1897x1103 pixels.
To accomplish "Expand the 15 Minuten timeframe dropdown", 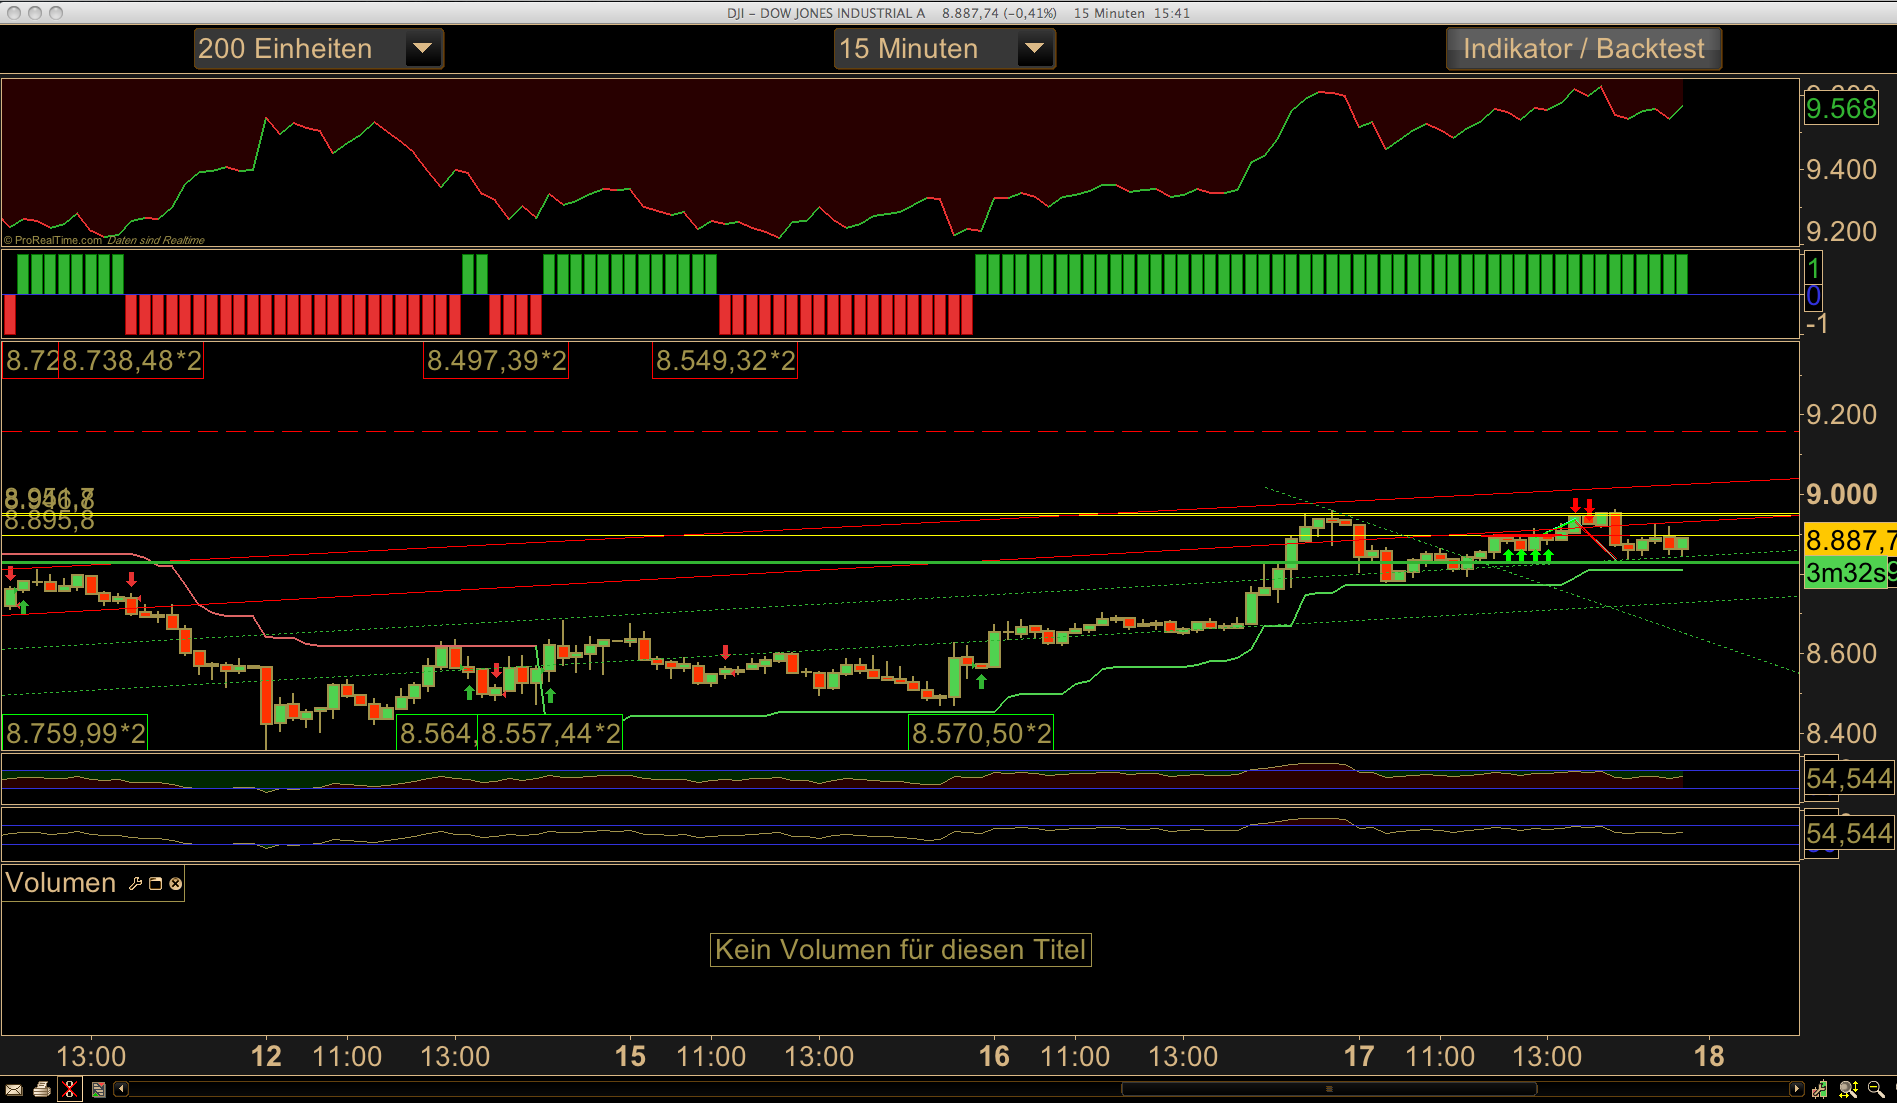I will (x=944, y=48).
